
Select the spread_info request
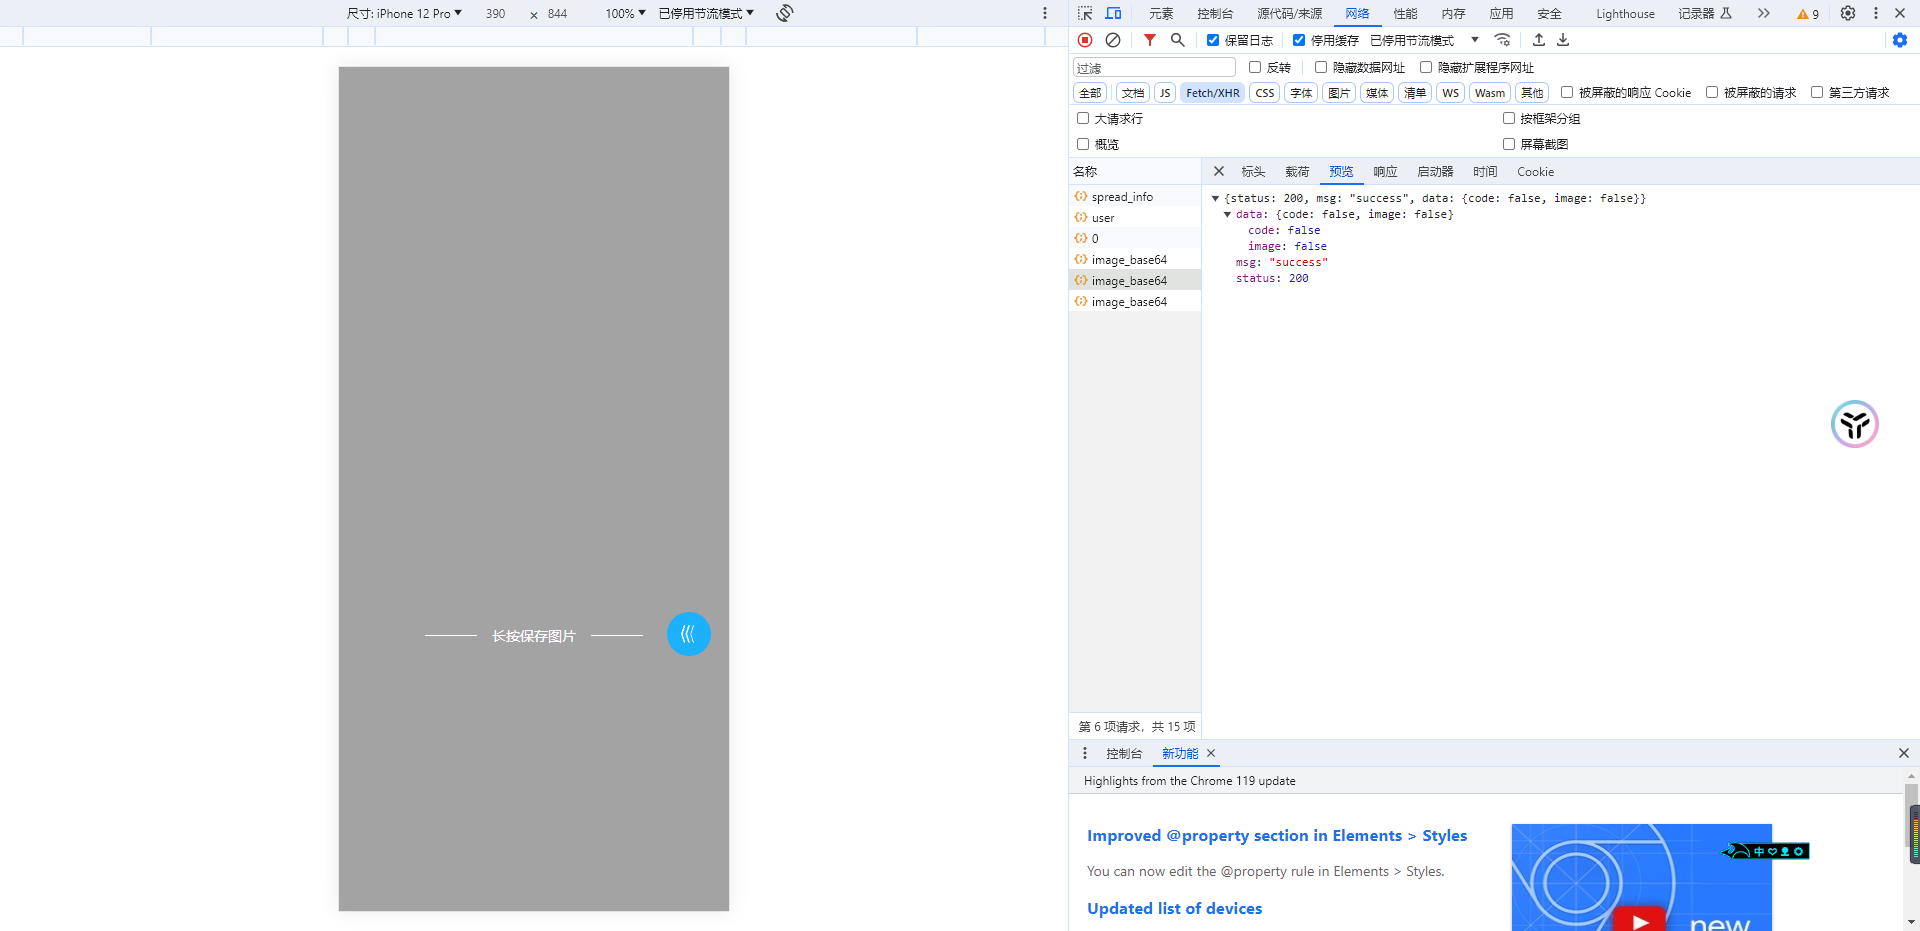(x=1135, y=196)
